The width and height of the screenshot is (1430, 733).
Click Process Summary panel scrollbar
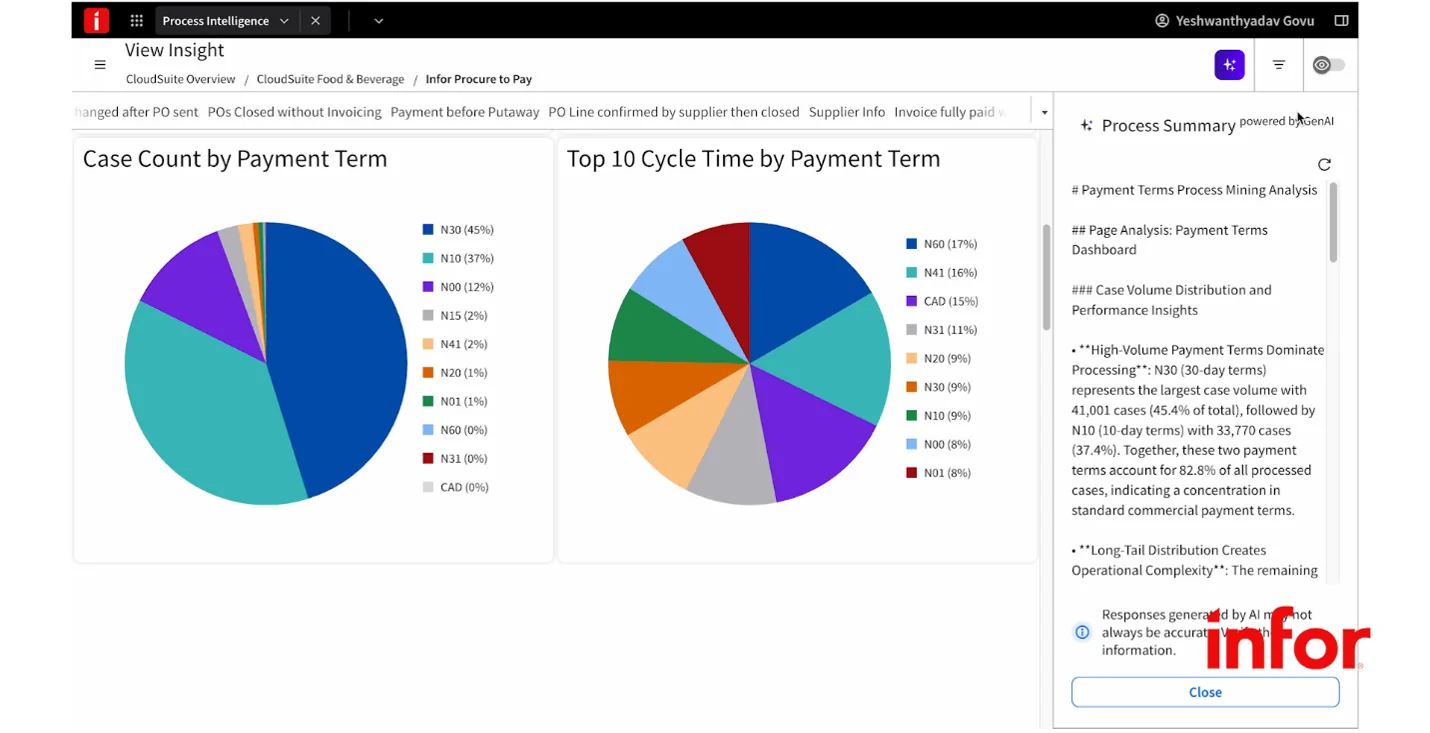1333,223
